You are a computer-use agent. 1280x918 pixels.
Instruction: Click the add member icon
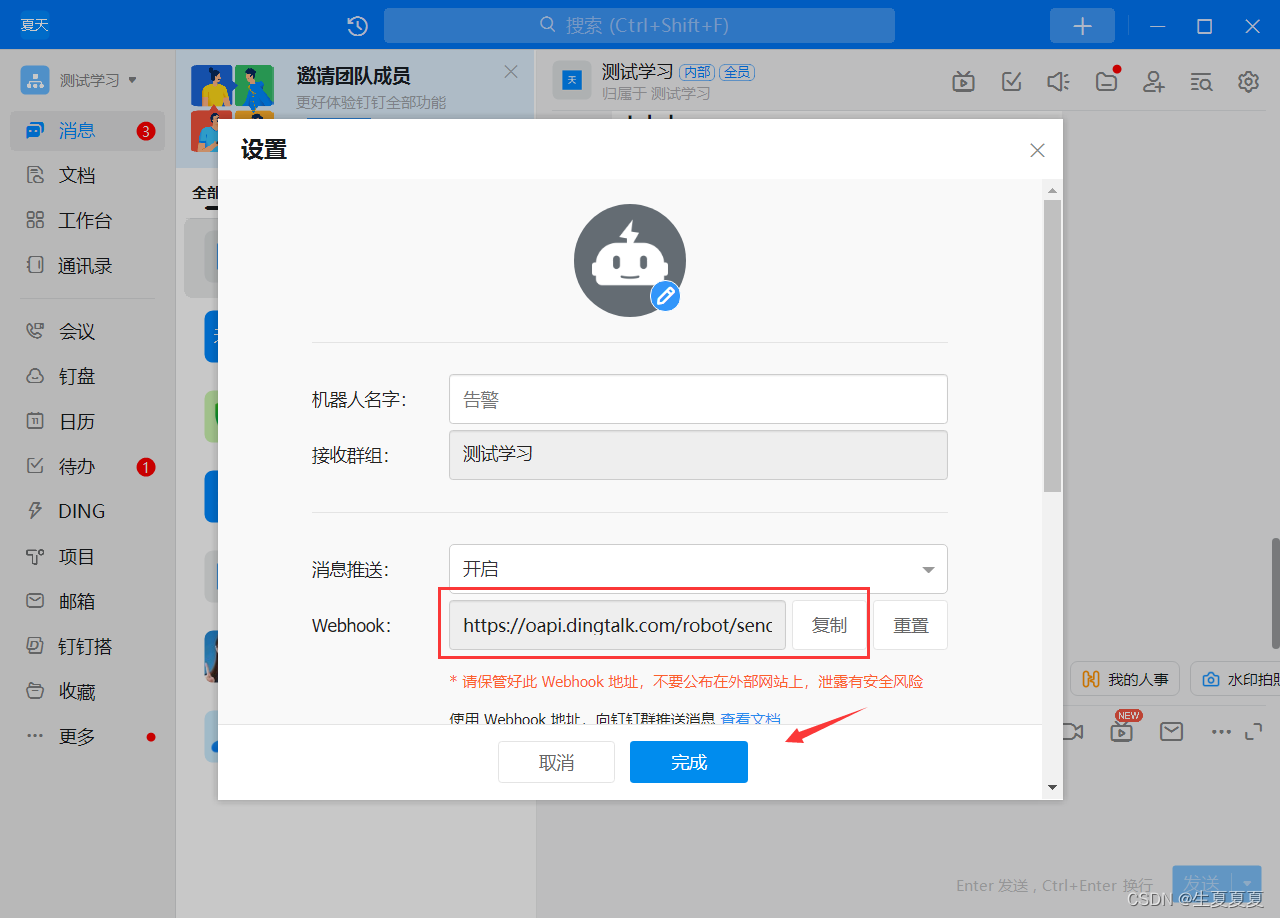(1154, 82)
